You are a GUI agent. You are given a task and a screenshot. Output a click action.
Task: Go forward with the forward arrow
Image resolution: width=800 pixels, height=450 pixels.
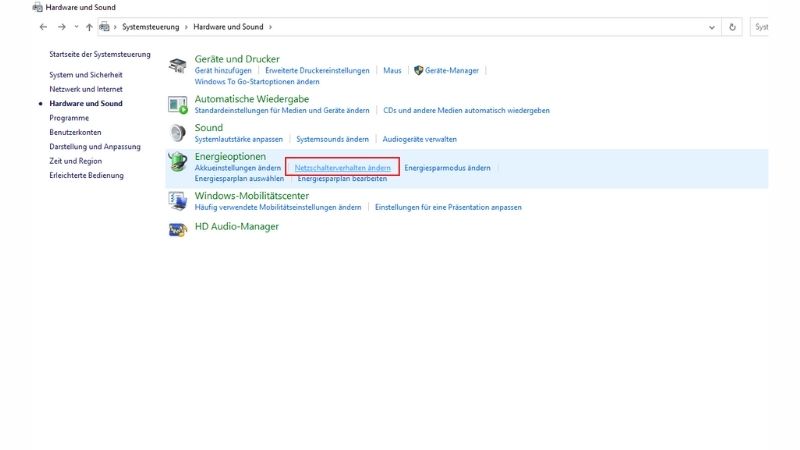62,27
